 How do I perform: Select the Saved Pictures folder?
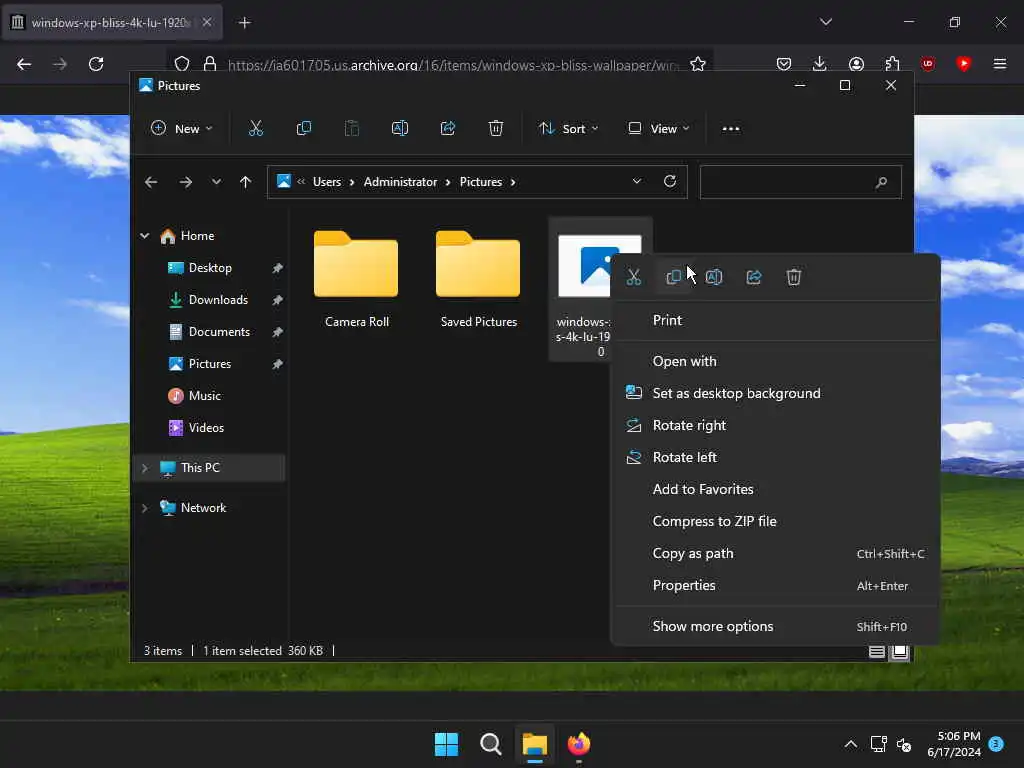pyautogui.click(x=478, y=279)
